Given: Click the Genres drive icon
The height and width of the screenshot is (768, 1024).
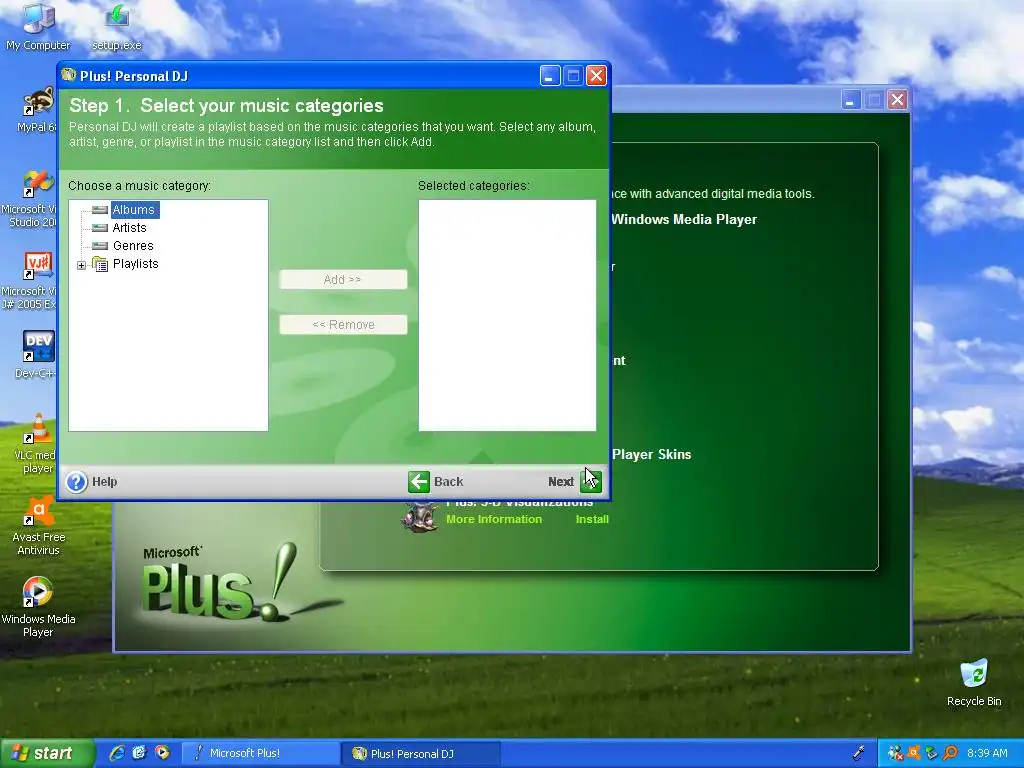Looking at the screenshot, I should pyautogui.click(x=100, y=246).
